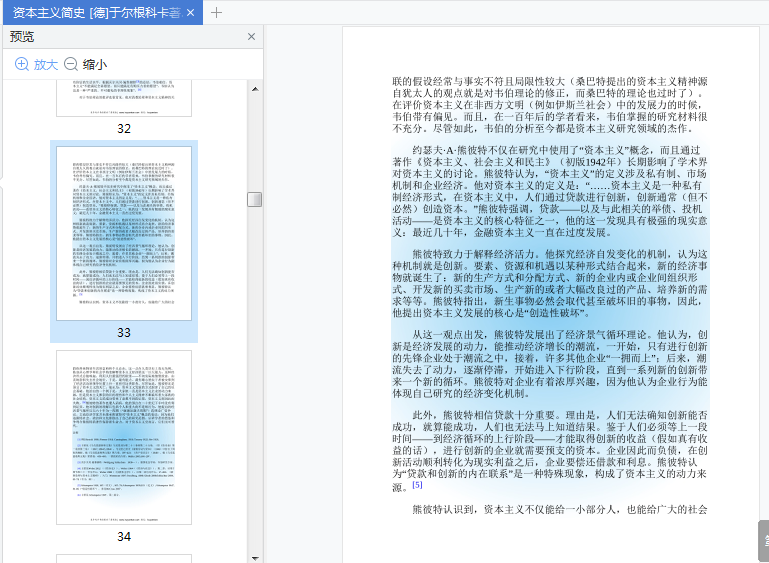Select the page 33 thumbnail
The width and height of the screenshot is (769, 563).
tap(124, 233)
